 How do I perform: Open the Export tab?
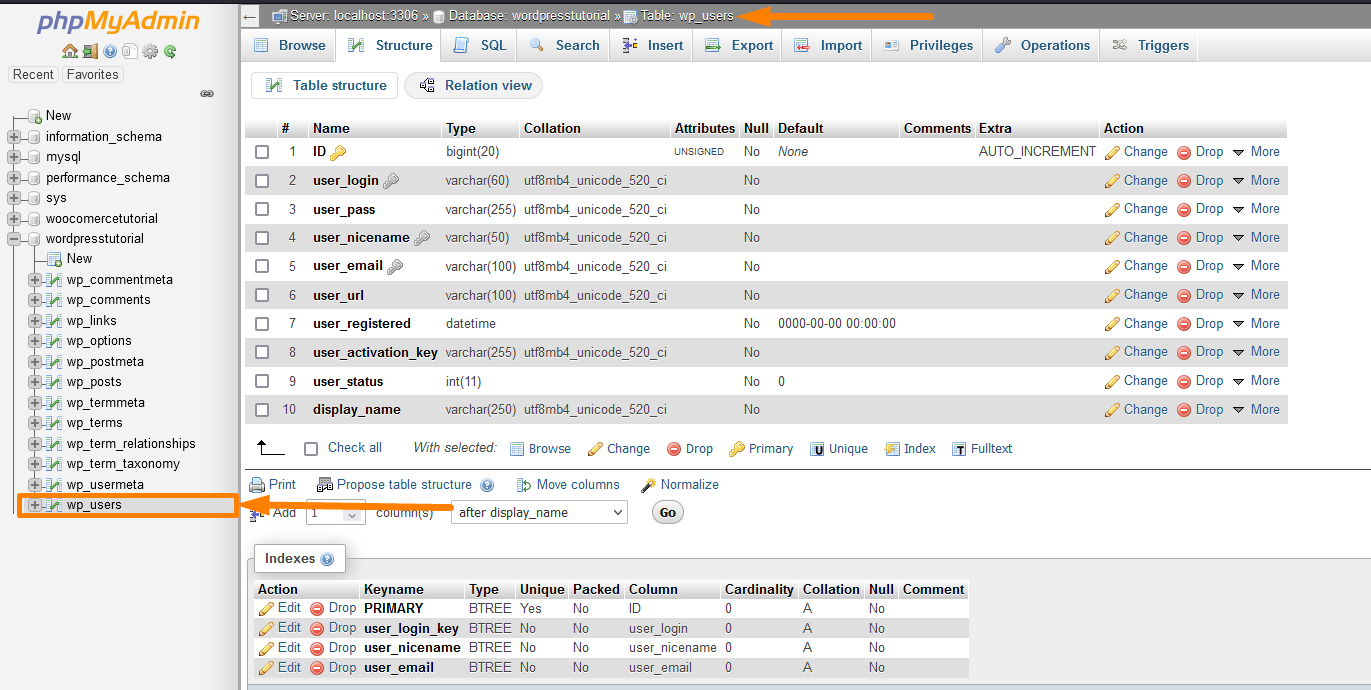739,45
